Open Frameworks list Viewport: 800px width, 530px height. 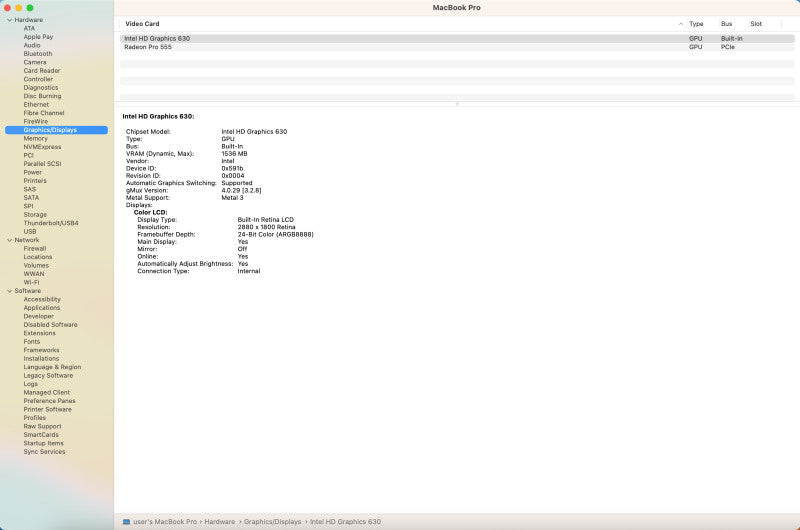[x=41, y=350]
